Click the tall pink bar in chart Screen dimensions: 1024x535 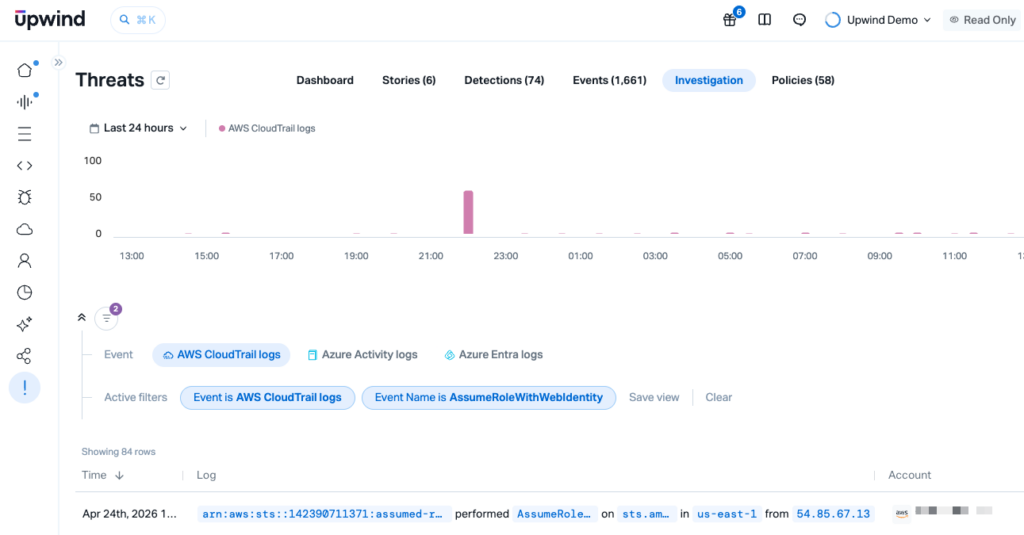[468, 212]
